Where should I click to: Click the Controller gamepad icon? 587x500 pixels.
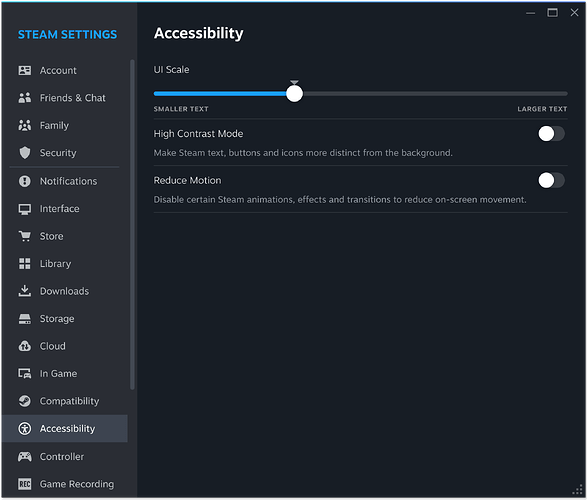pos(25,457)
